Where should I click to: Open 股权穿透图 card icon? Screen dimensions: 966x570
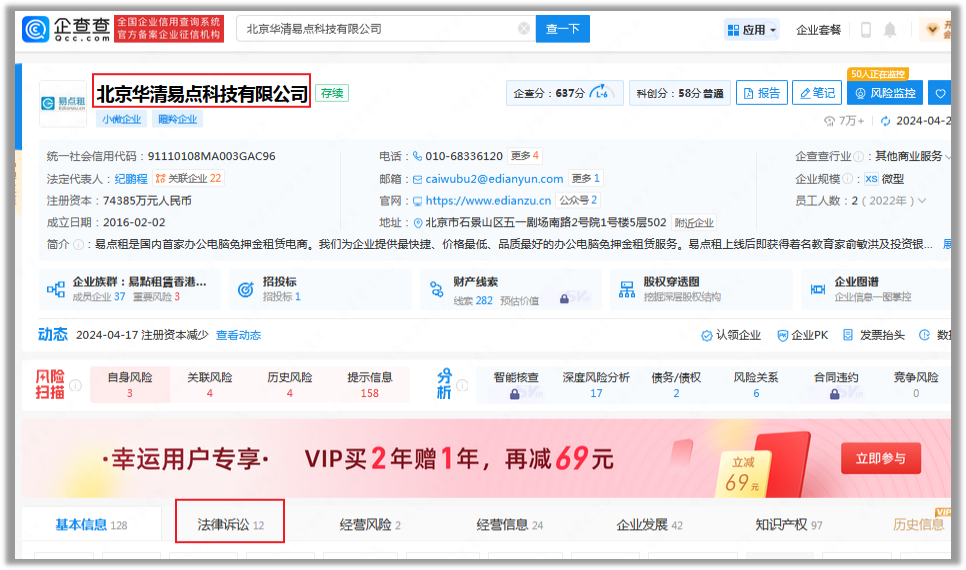(x=627, y=289)
